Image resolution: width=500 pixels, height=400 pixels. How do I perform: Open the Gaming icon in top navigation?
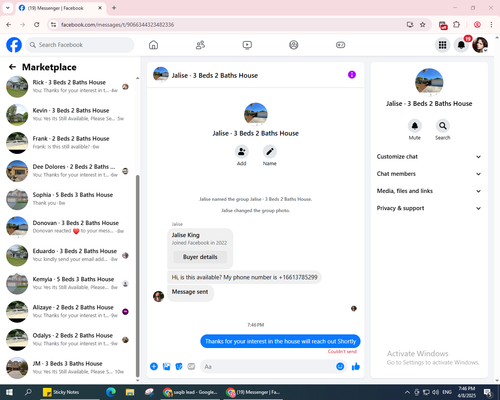340,45
